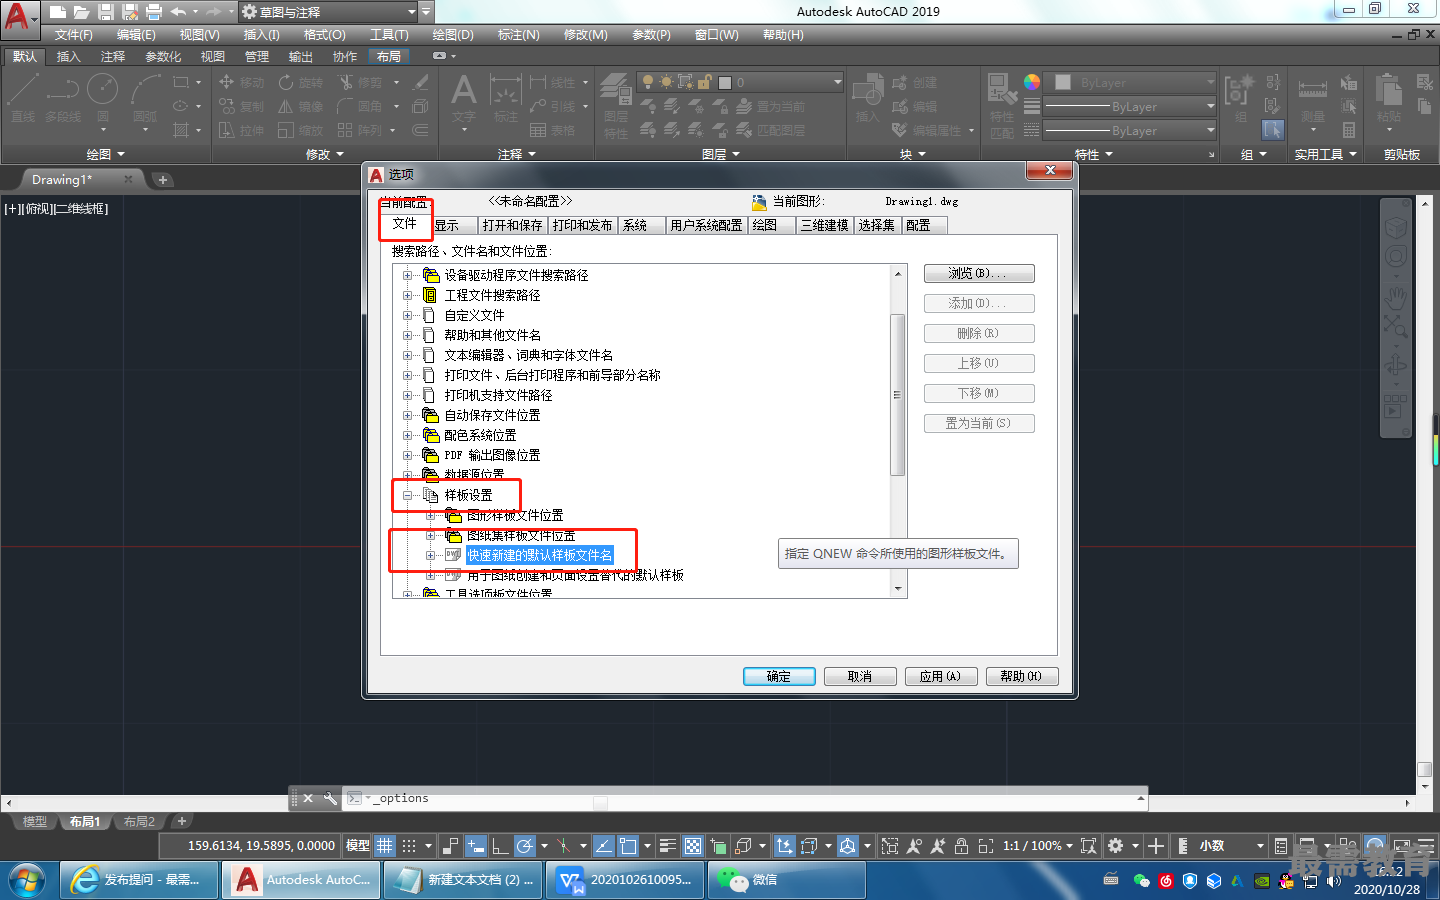
Task: Toggle ortho mode in status bar
Action: click(500, 846)
